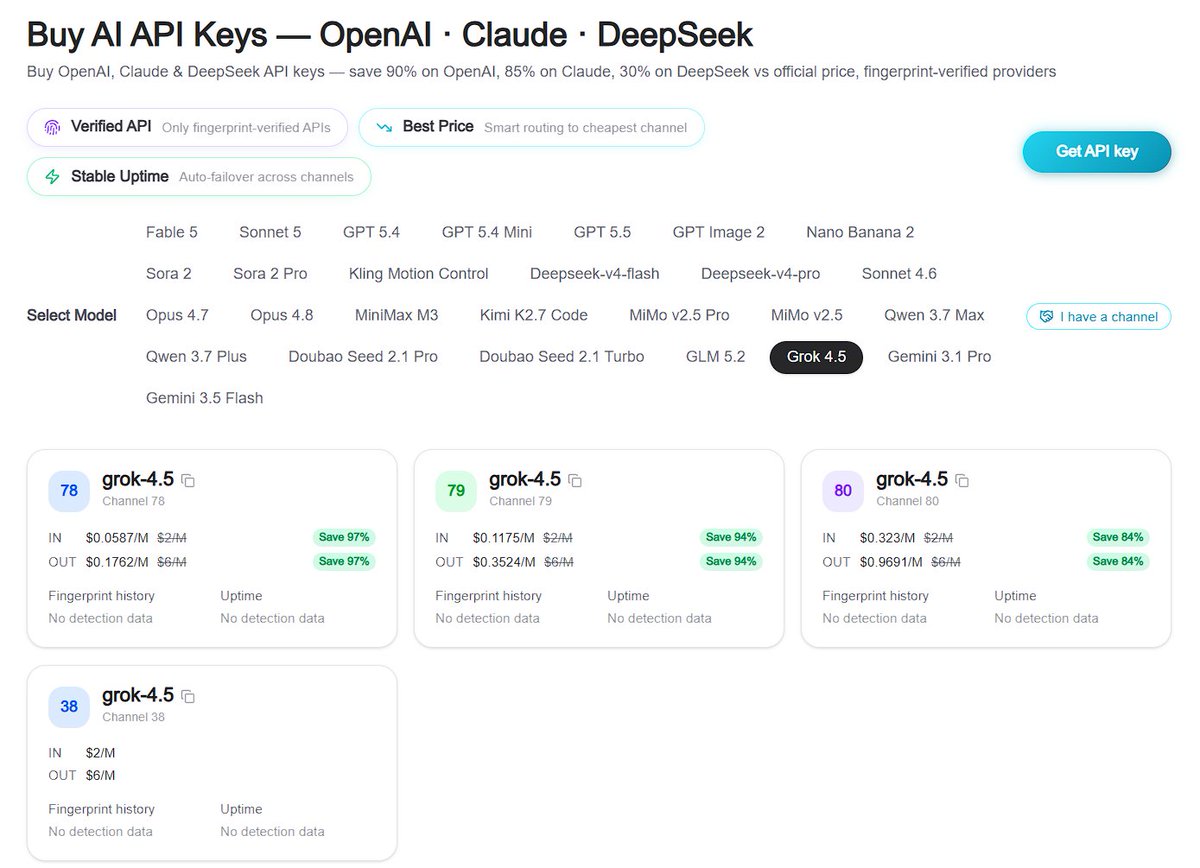The height and width of the screenshot is (868, 1200).
Task: Switch to the GPT 5.5 model
Action: [602, 232]
